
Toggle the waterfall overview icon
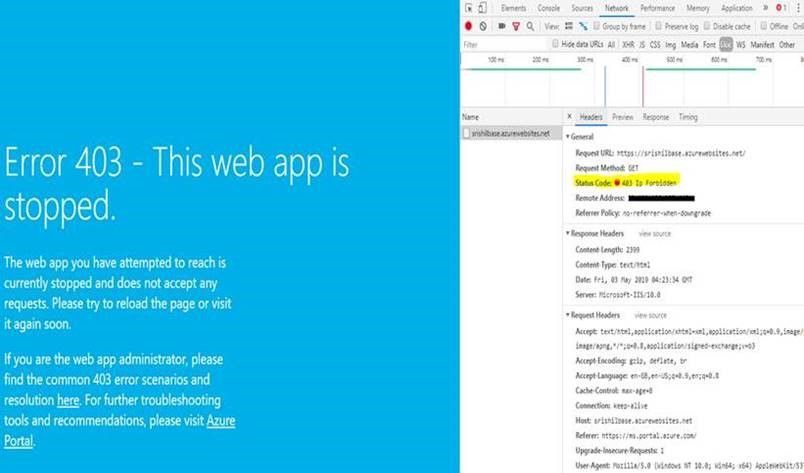(583, 26)
